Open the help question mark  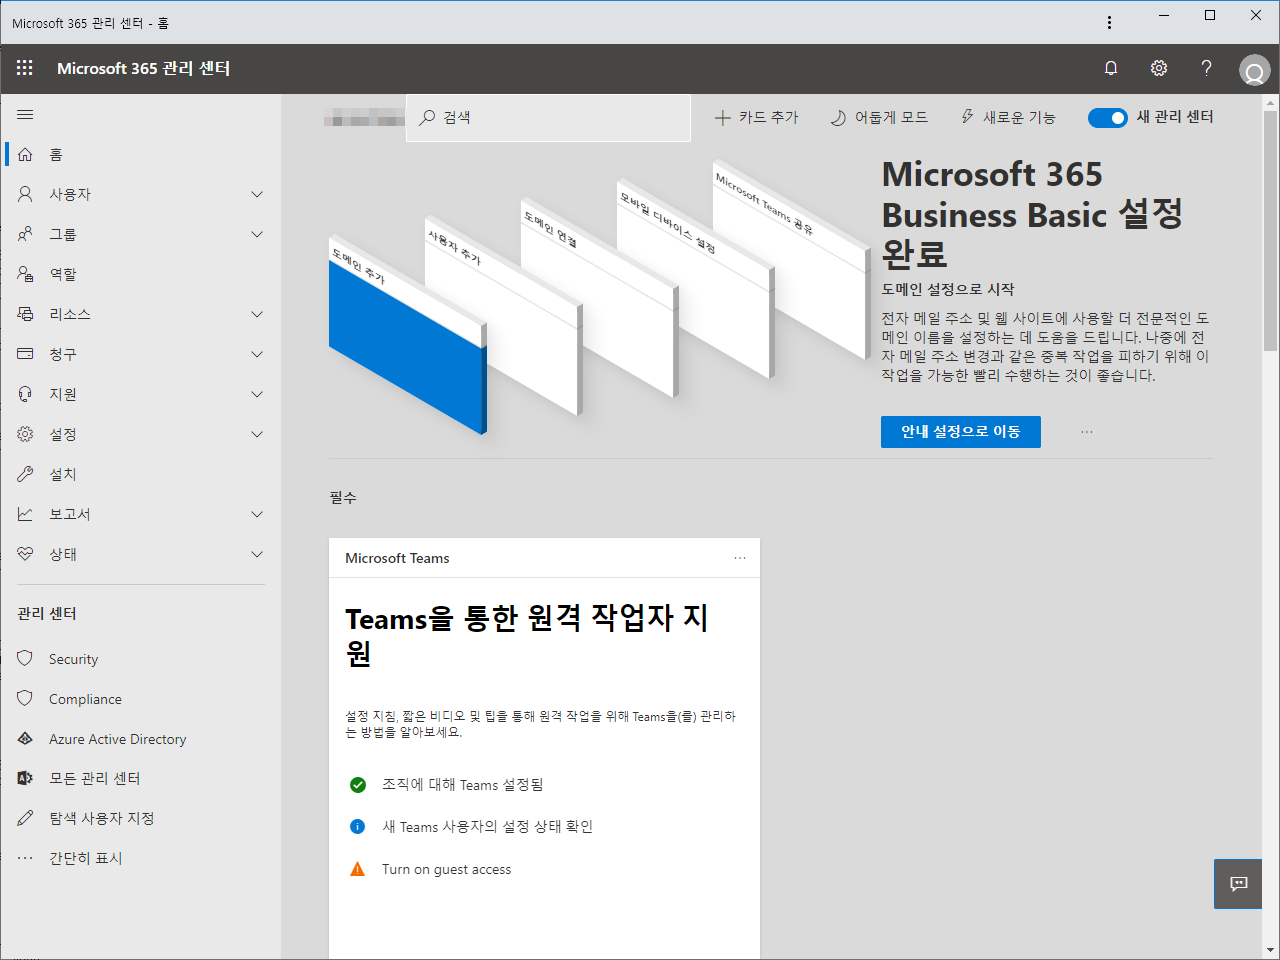(x=1207, y=68)
